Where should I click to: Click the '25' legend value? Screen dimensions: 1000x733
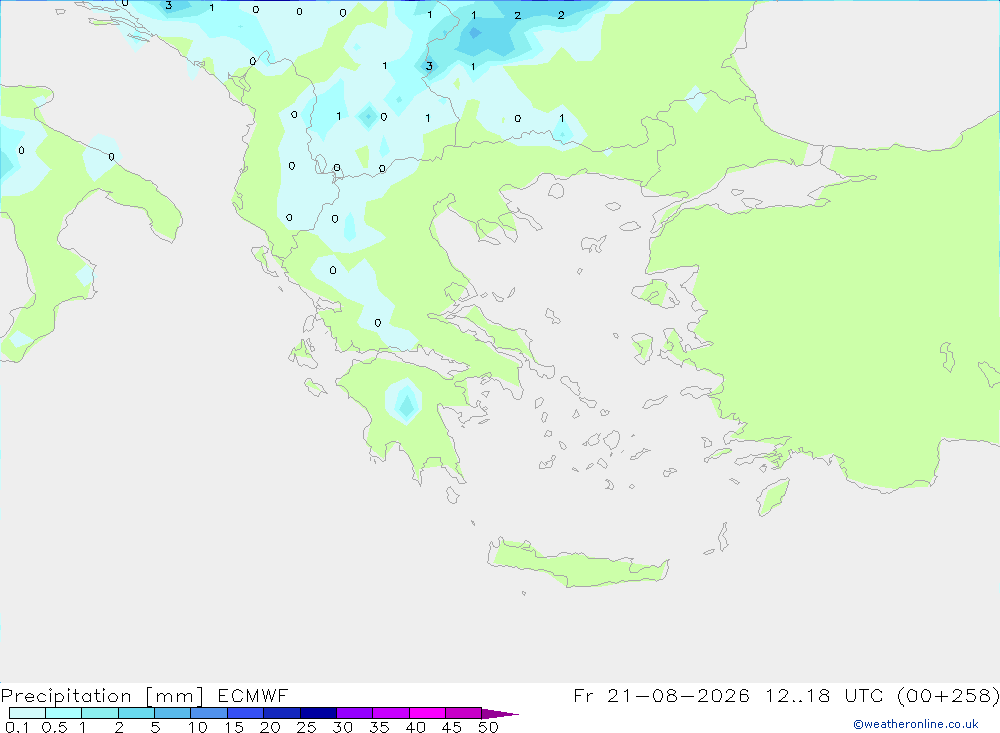(x=307, y=727)
